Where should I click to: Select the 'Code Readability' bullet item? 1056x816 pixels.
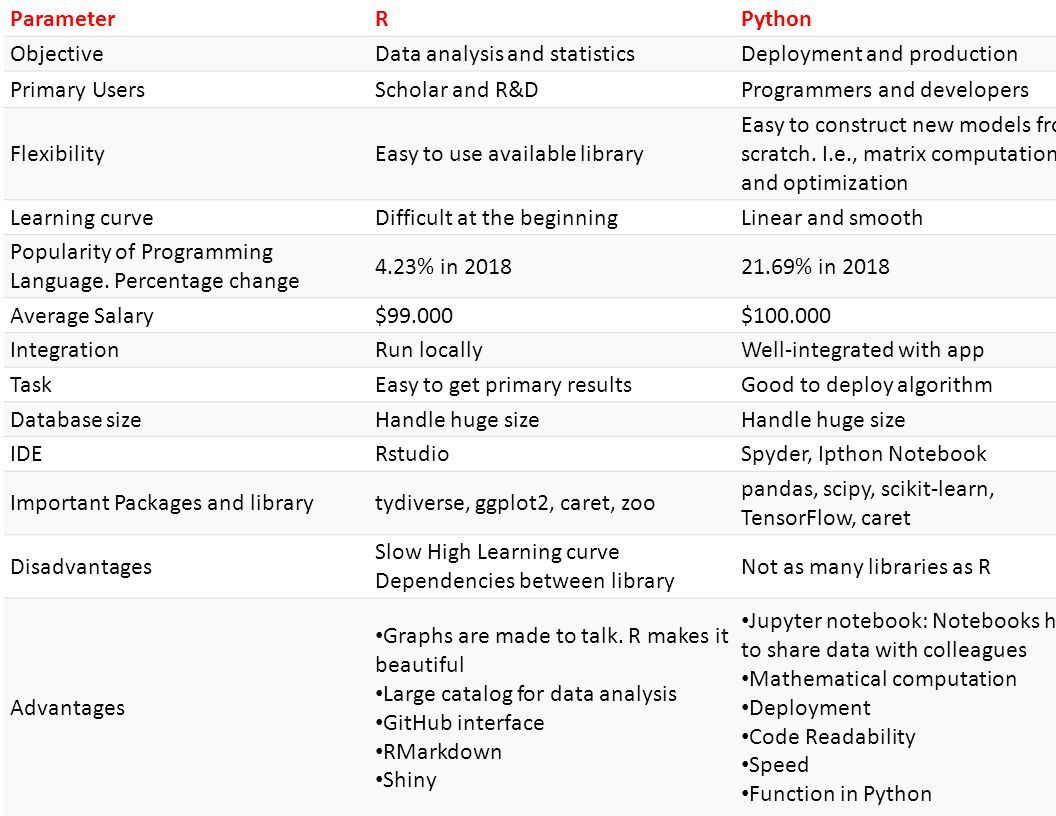tap(828, 737)
